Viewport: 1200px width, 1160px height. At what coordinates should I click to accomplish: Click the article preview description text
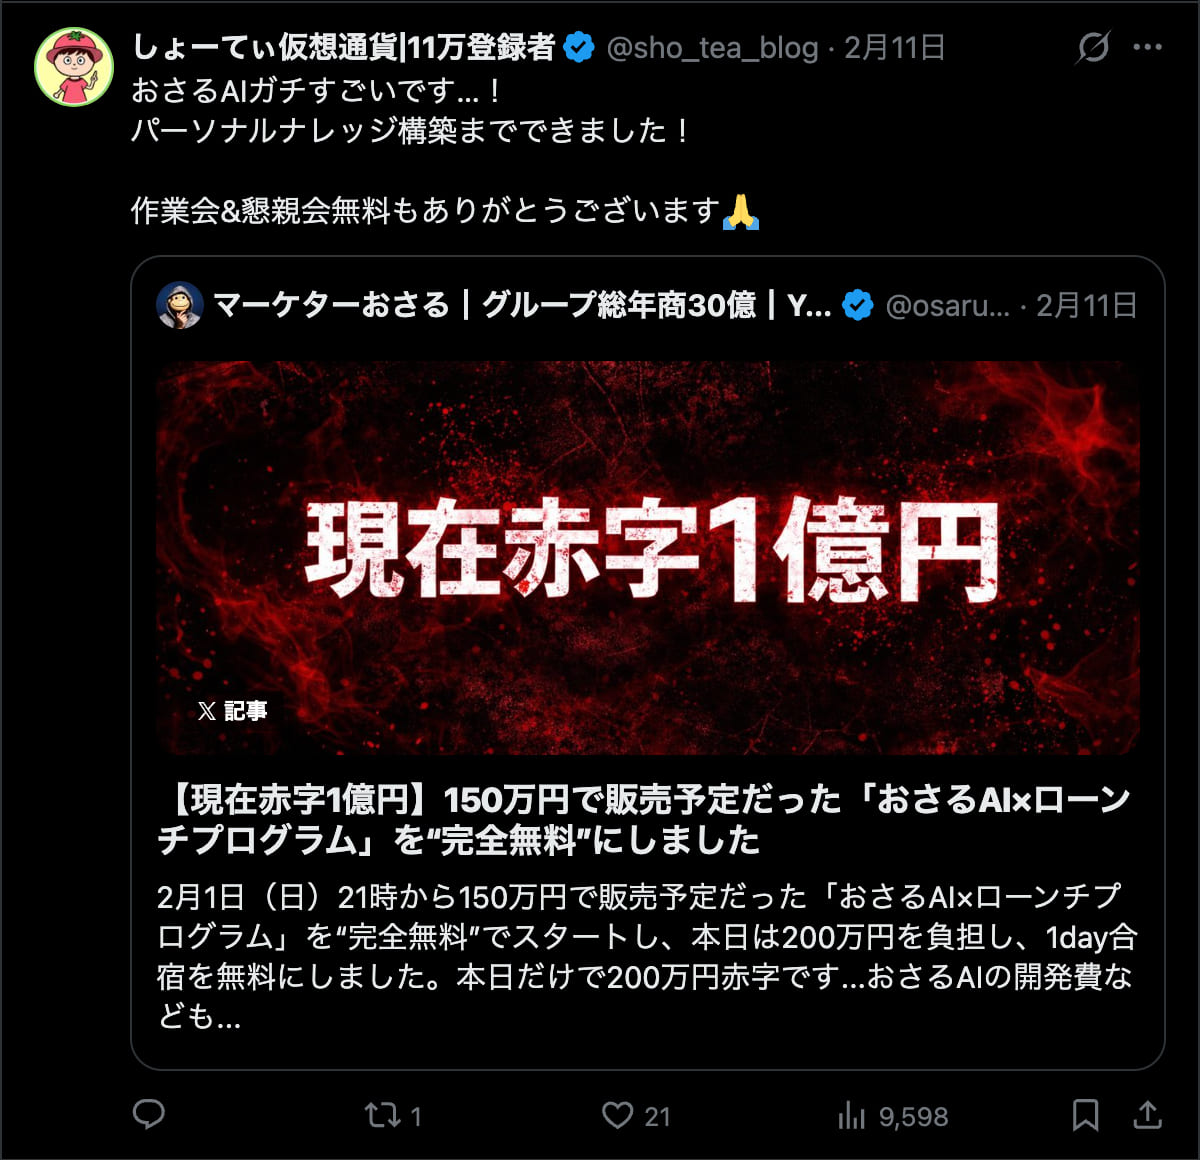(x=647, y=956)
